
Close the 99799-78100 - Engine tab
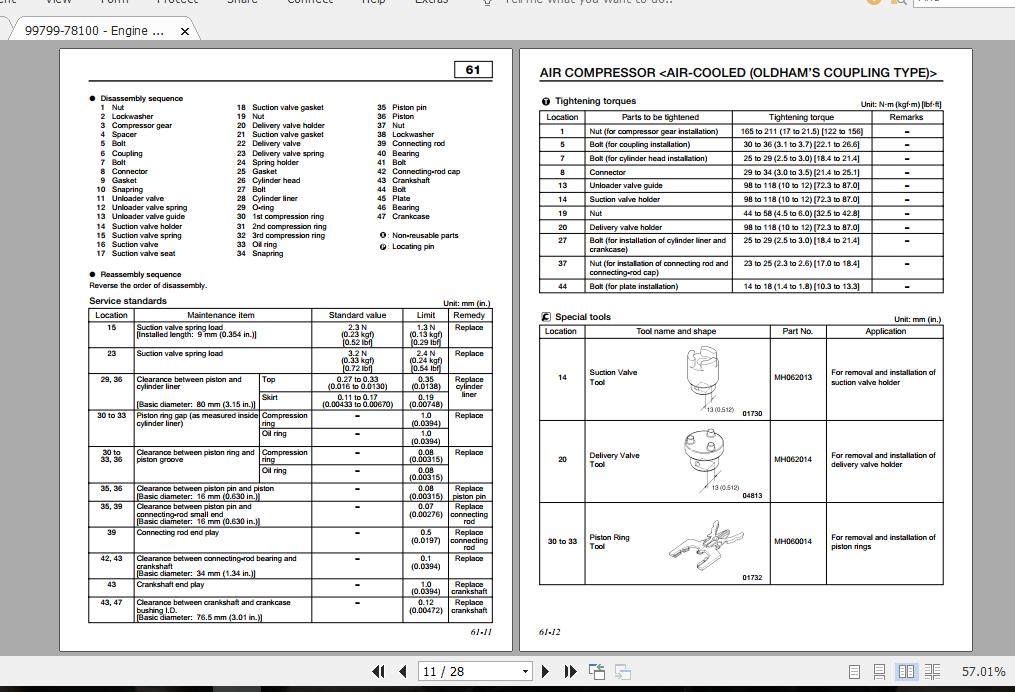point(184,31)
